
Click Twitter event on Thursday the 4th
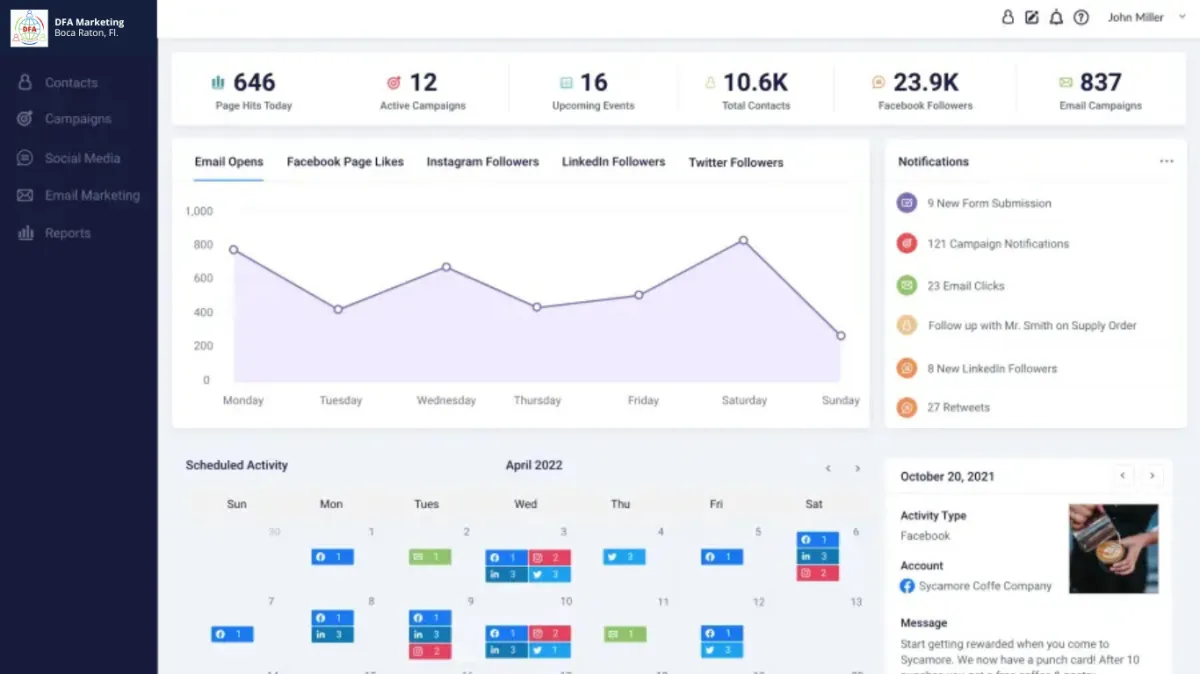coord(624,557)
